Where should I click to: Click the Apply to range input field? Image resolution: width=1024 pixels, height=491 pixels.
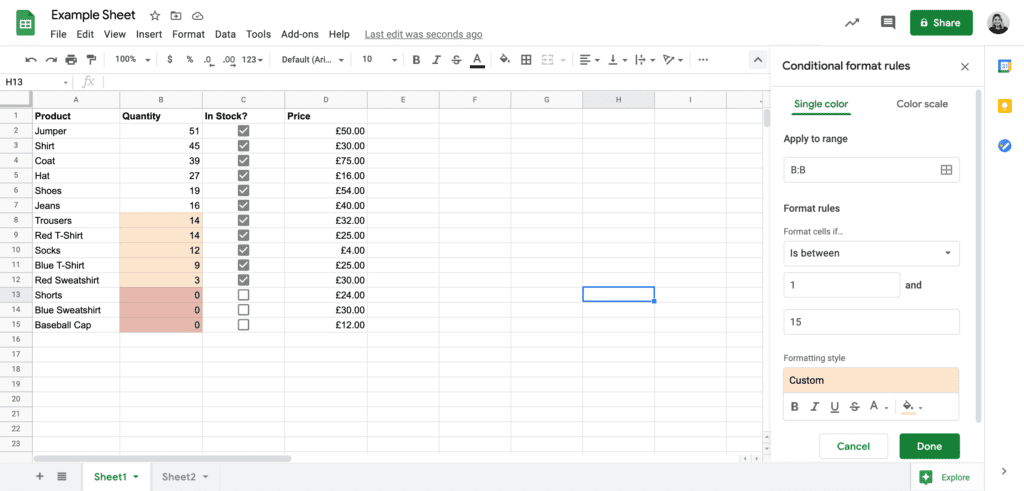click(x=860, y=170)
